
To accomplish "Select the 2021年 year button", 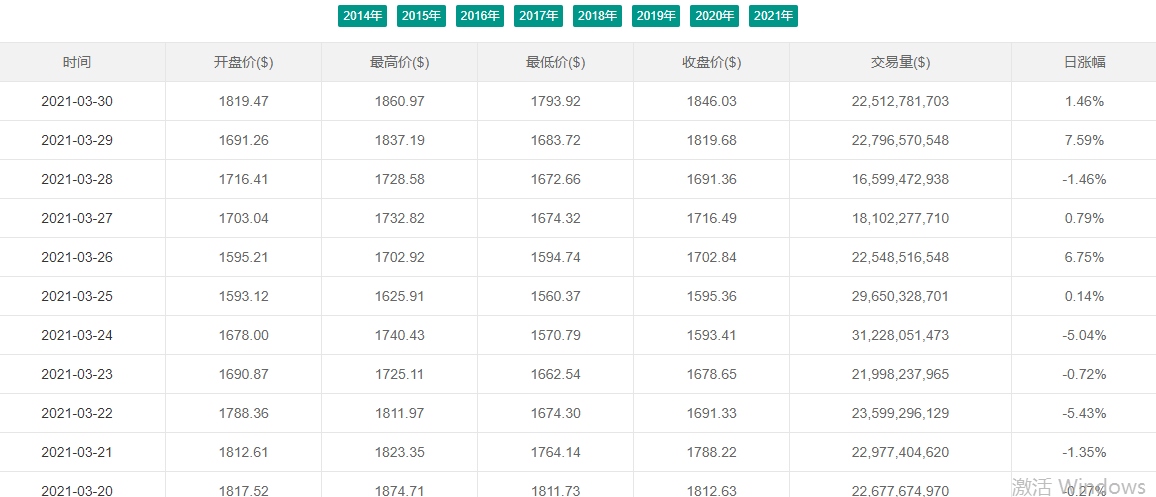I will 773,15.
